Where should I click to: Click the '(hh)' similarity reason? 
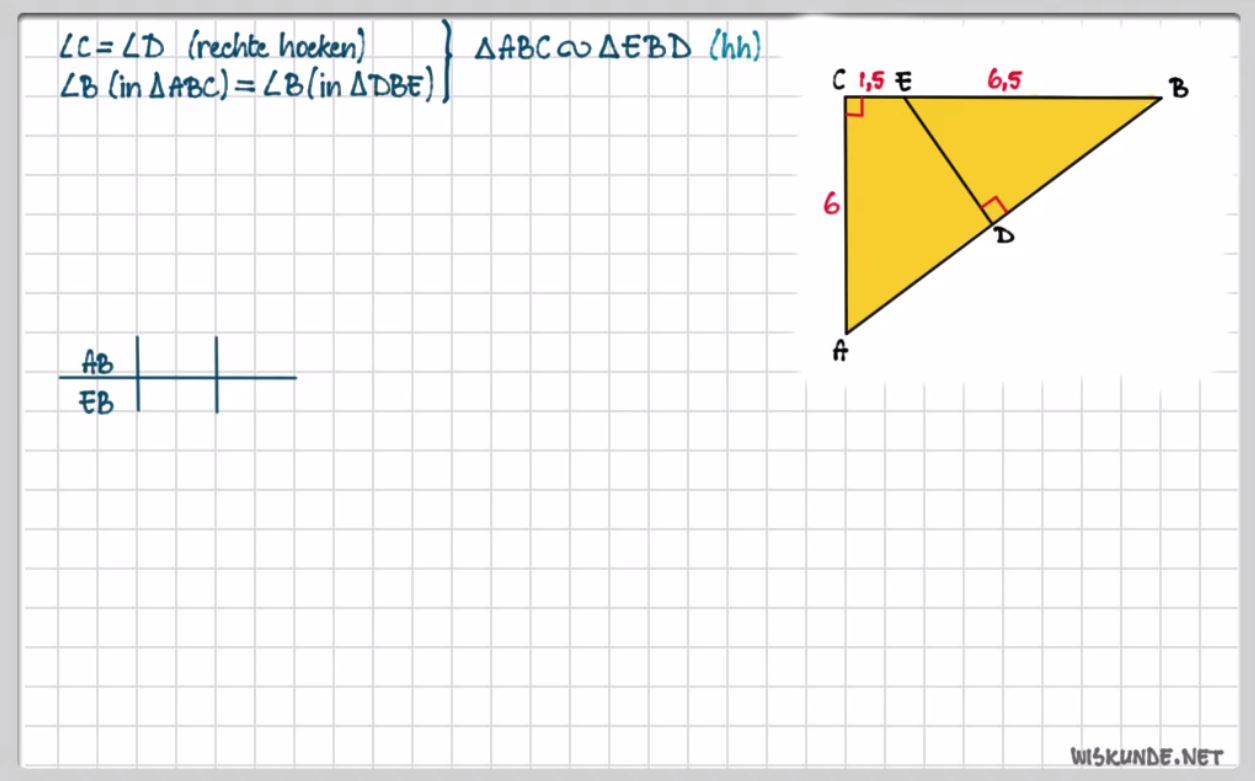tap(735, 46)
